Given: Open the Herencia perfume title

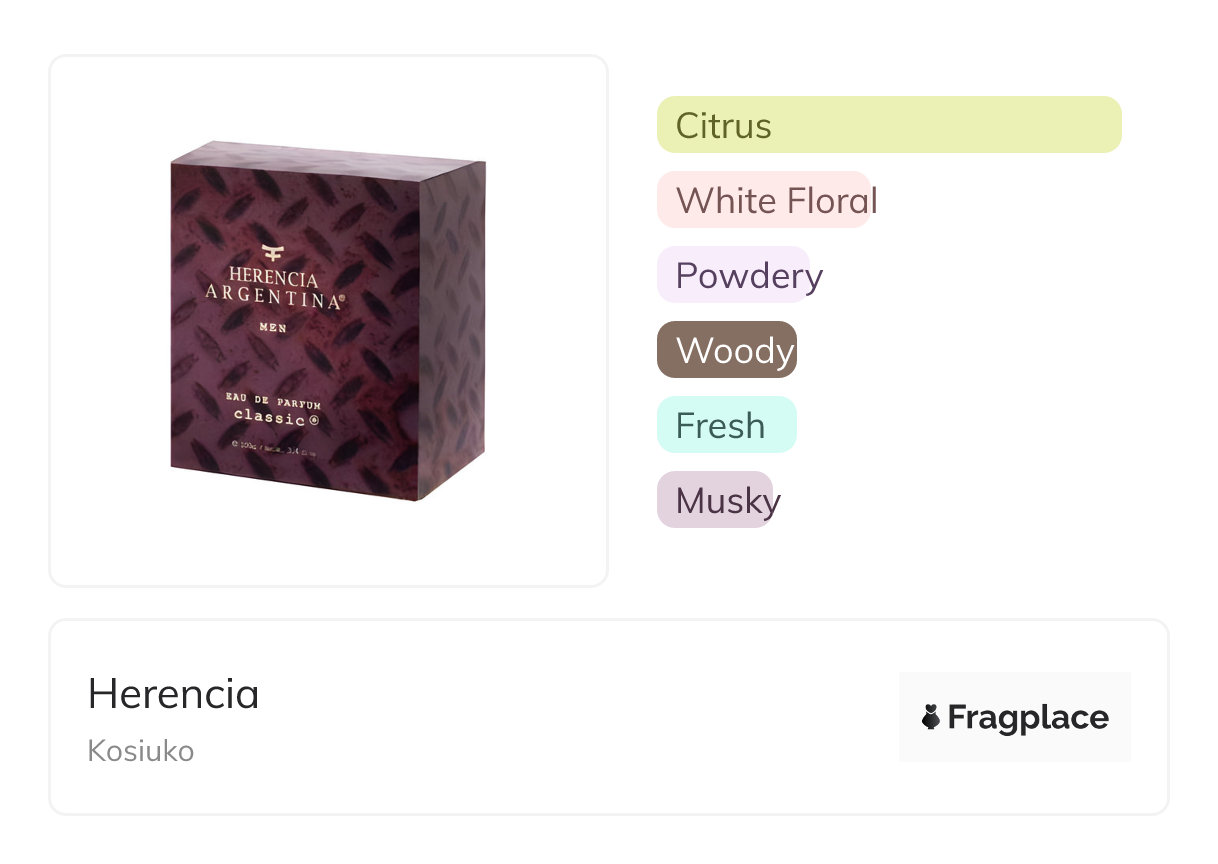Looking at the screenshot, I should pos(174,694).
